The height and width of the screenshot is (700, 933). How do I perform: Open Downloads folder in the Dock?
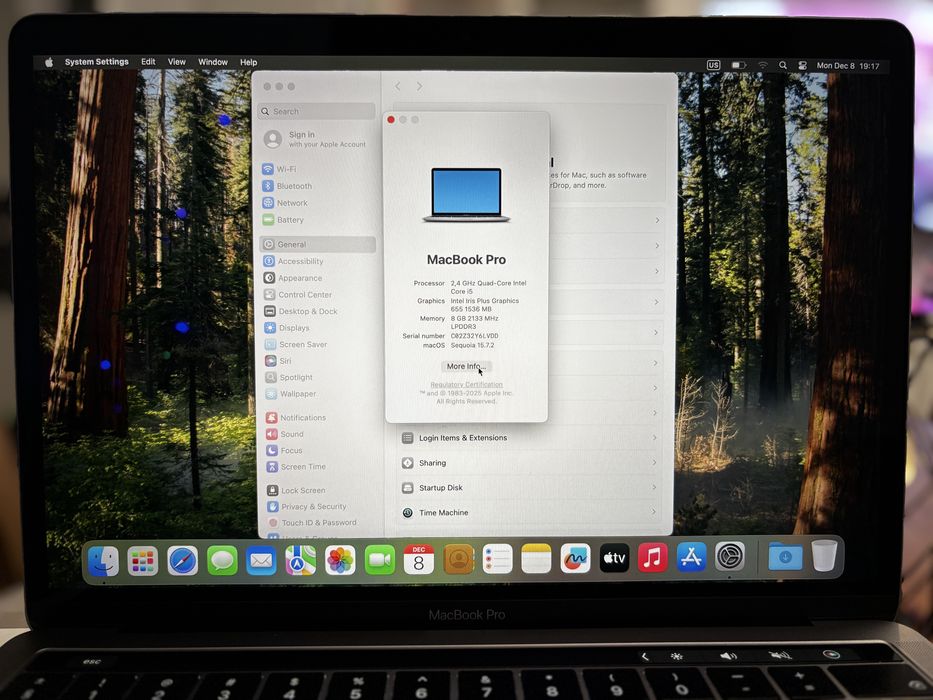[785, 557]
